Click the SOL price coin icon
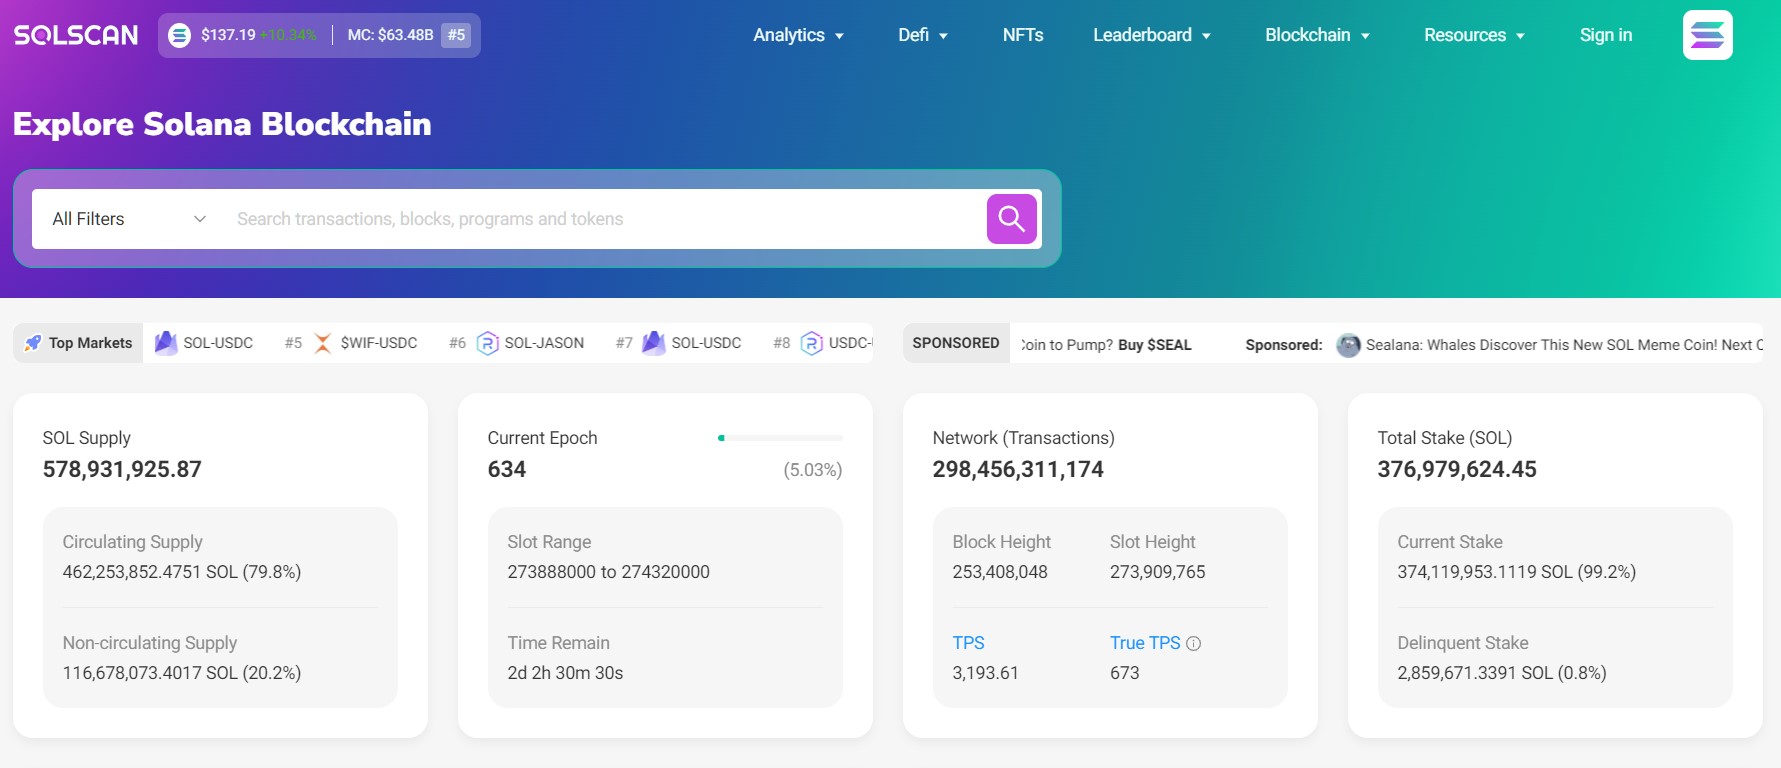Viewport: 1781px width, 768px height. (x=179, y=35)
